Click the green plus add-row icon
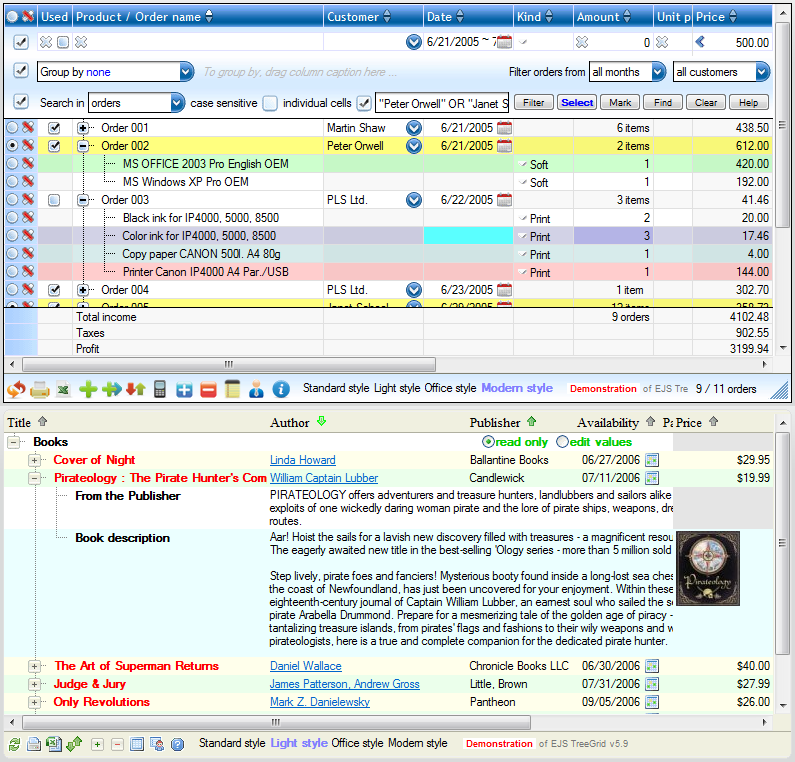 coord(88,389)
